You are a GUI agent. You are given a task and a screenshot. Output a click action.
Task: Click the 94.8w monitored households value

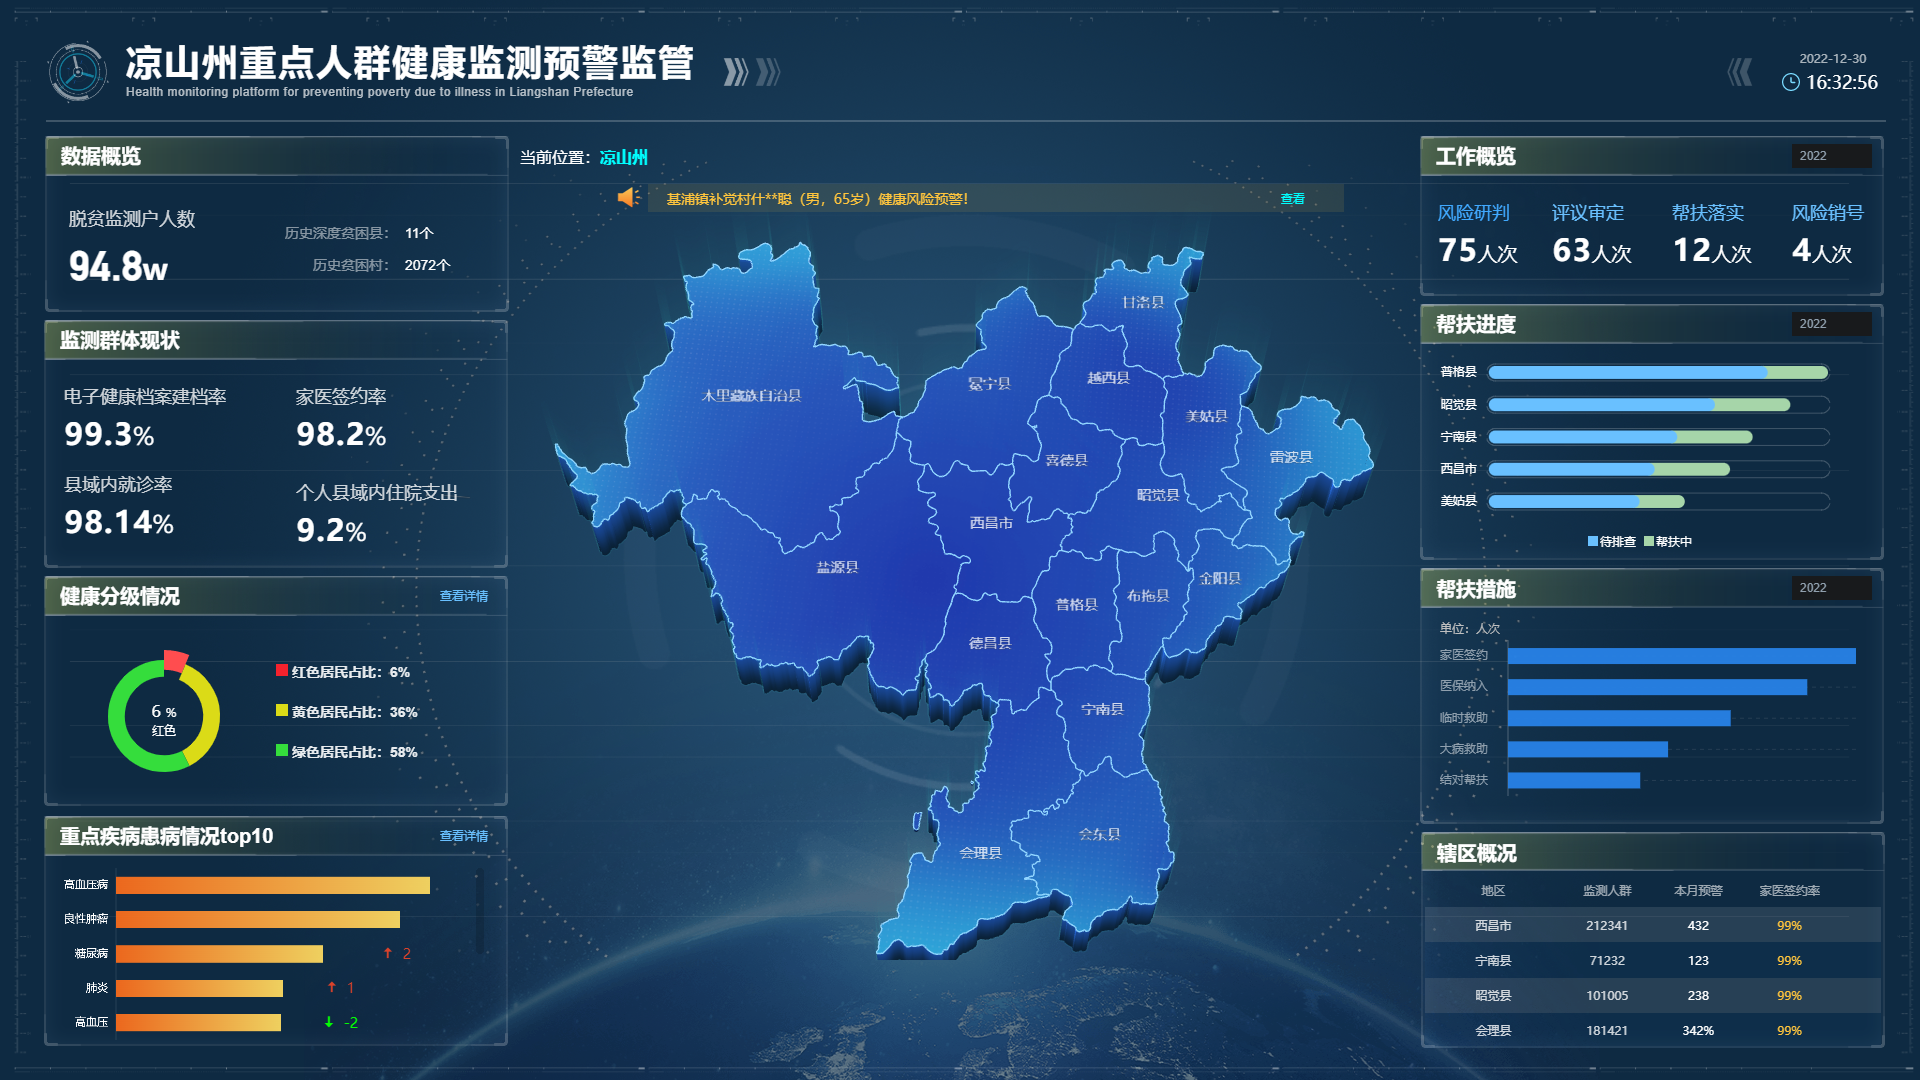tap(118, 267)
